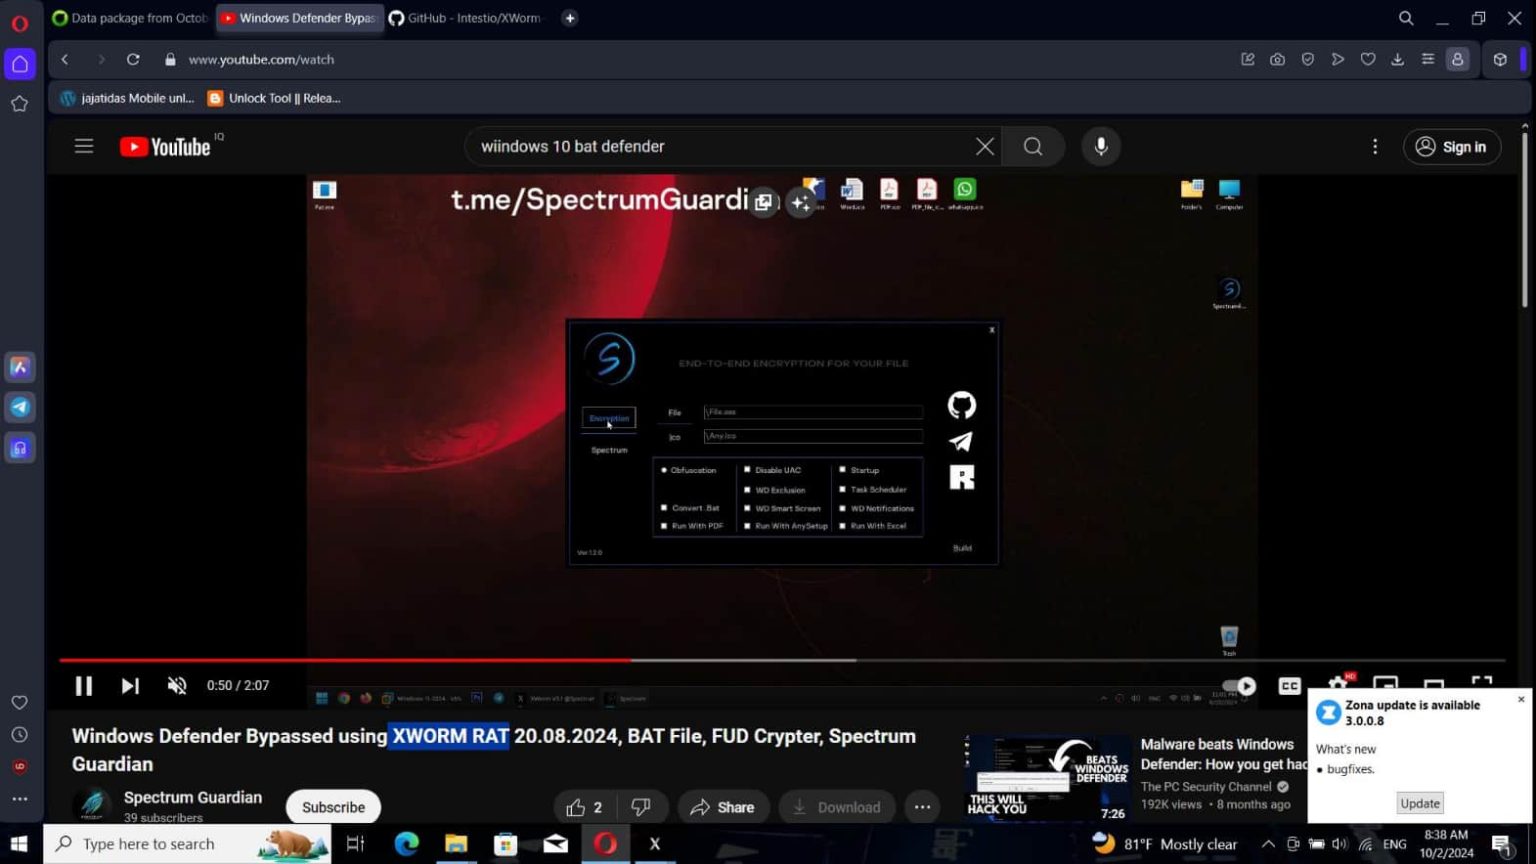Open Telegram in the Opera sidebar
The height and width of the screenshot is (864, 1536).
[x=20, y=407]
